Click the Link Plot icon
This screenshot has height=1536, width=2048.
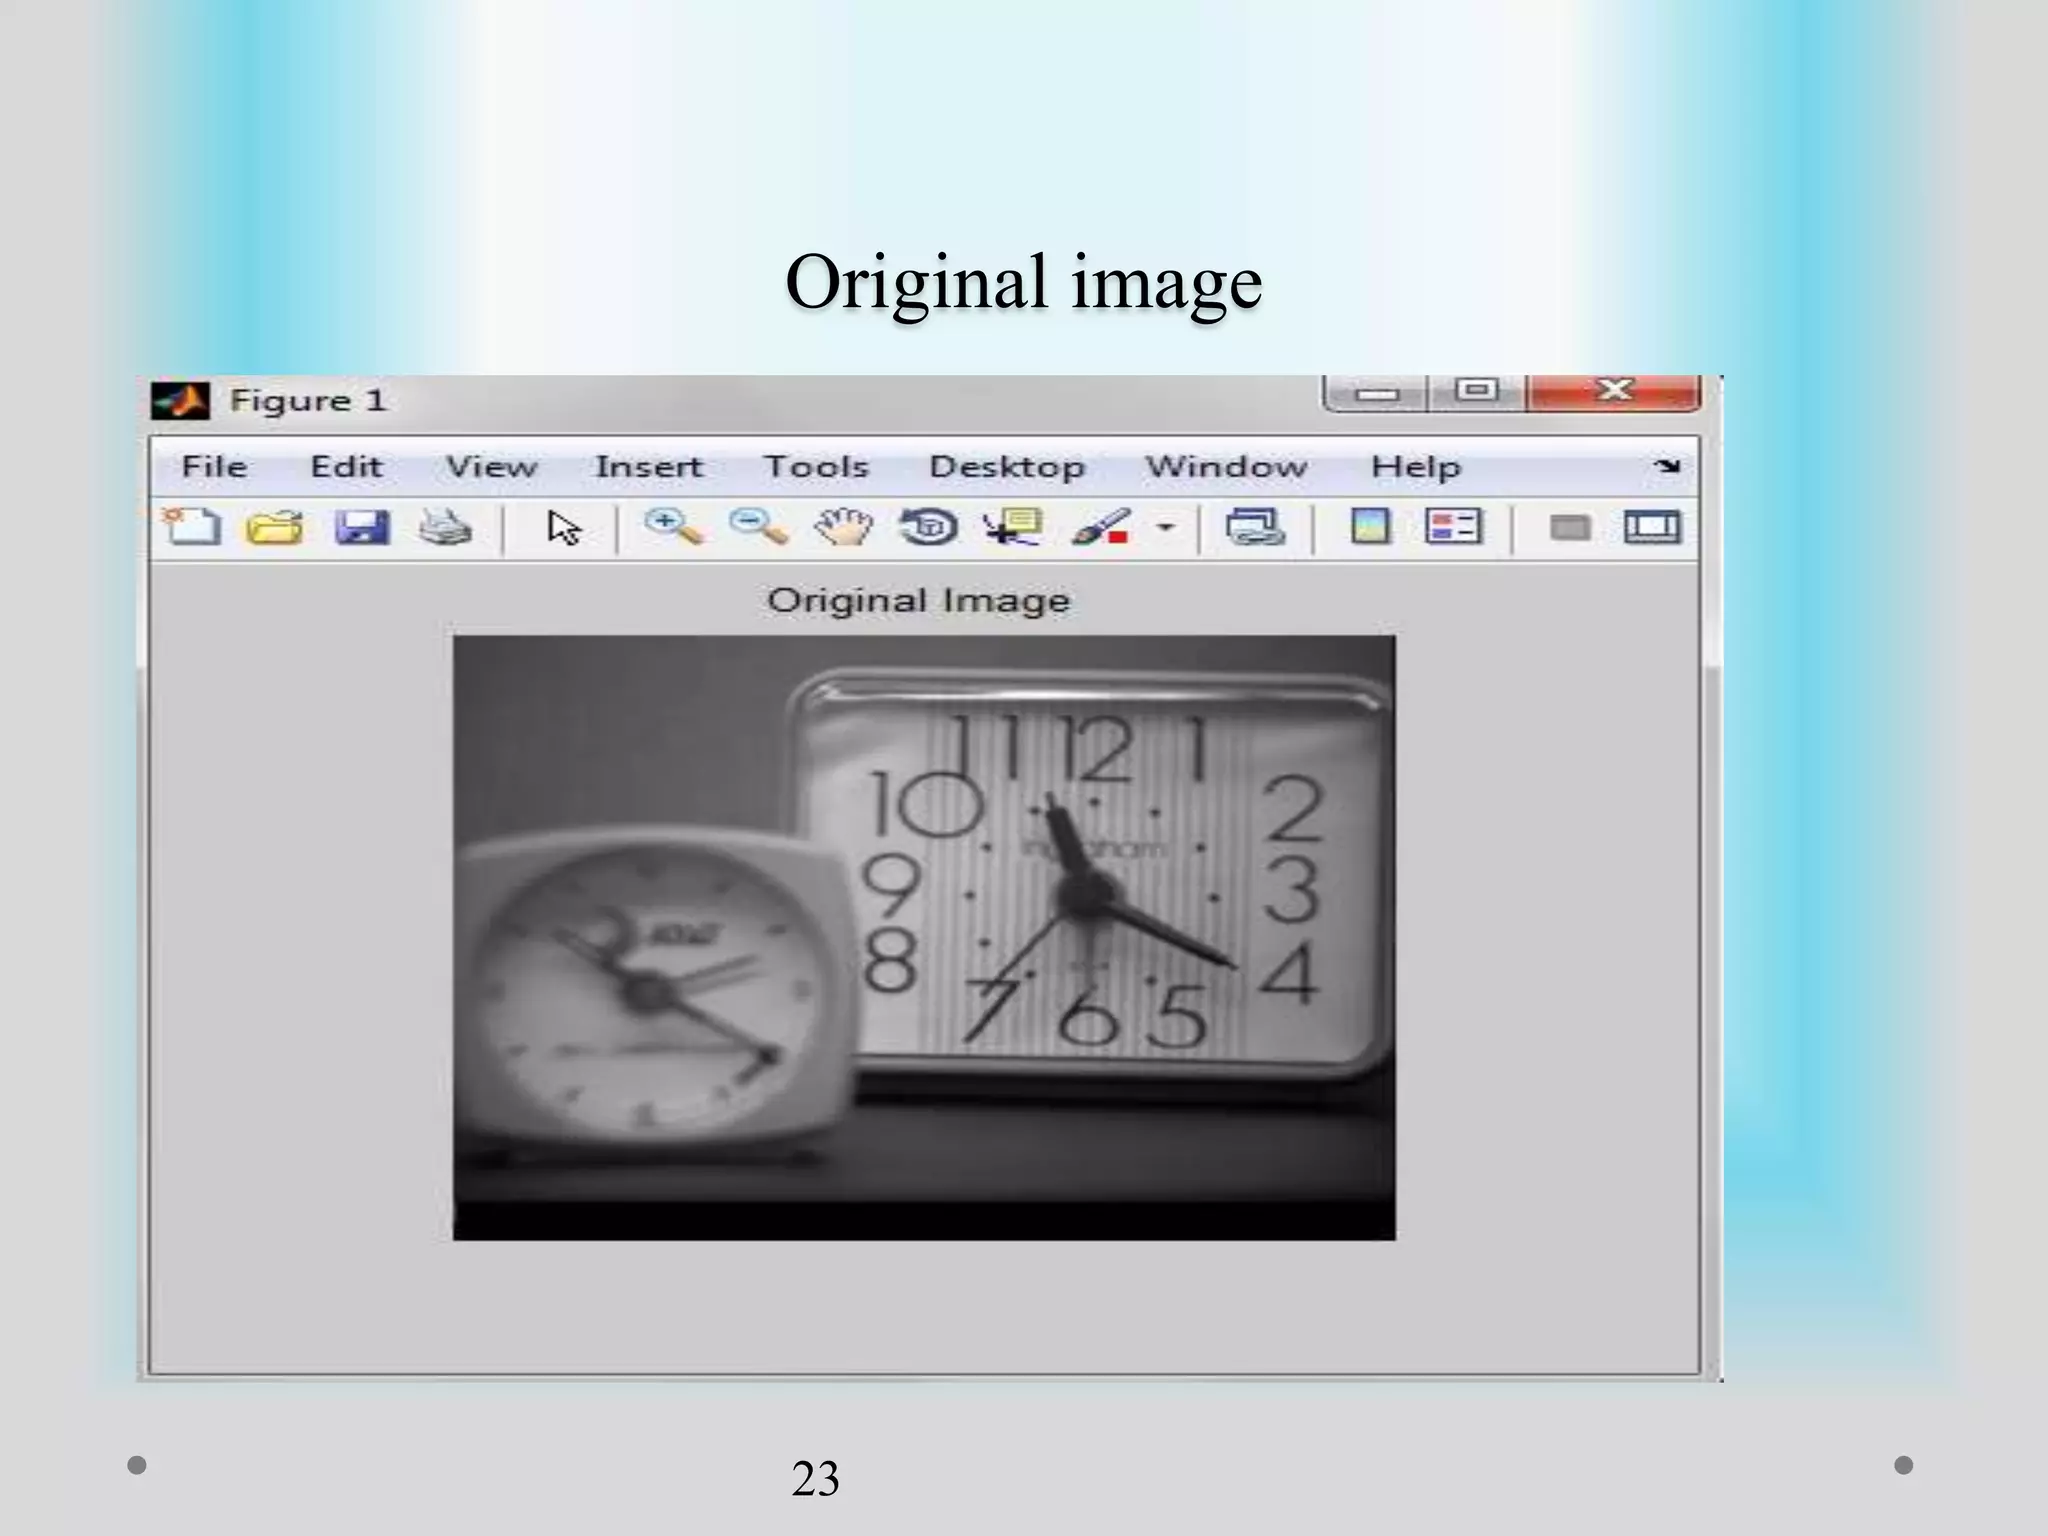tap(1255, 526)
